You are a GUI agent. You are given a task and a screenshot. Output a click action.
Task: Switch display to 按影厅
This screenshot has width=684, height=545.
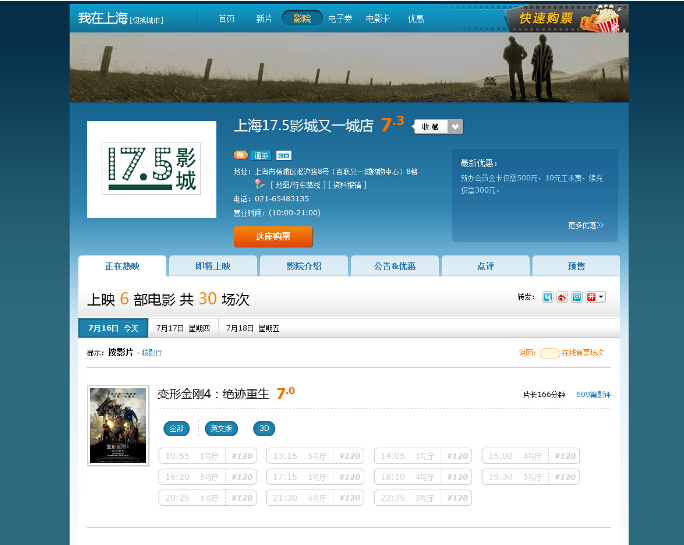tap(152, 353)
